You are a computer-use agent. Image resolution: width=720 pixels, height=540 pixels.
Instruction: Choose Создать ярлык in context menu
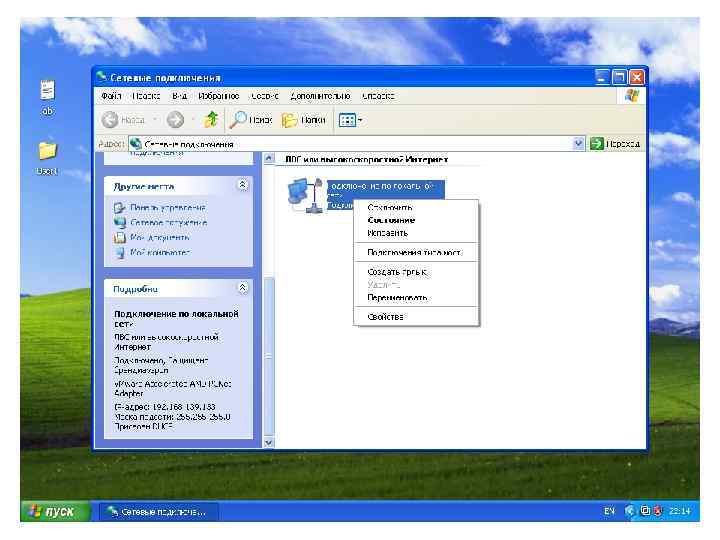click(416, 272)
